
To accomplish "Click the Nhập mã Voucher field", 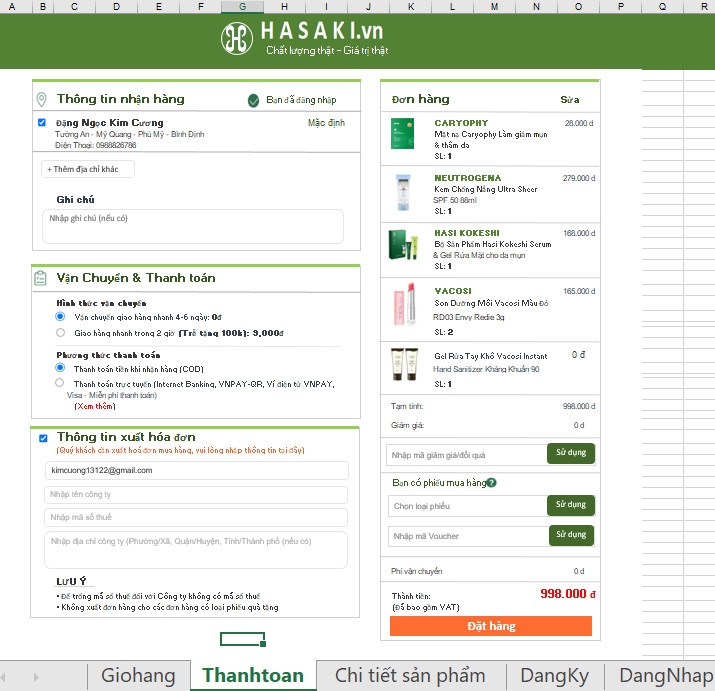I will point(469,536).
